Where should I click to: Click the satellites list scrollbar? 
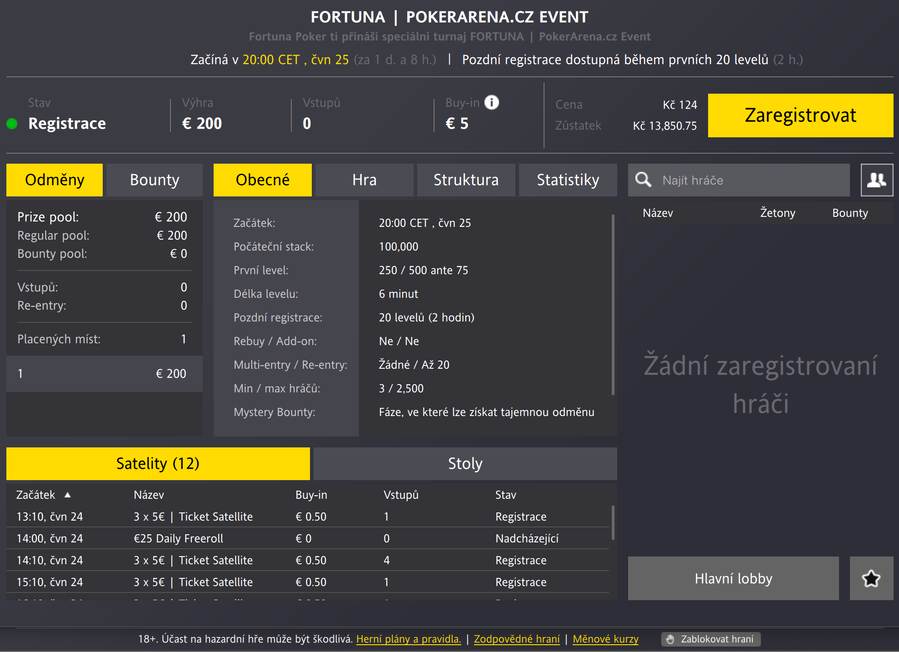point(613,522)
